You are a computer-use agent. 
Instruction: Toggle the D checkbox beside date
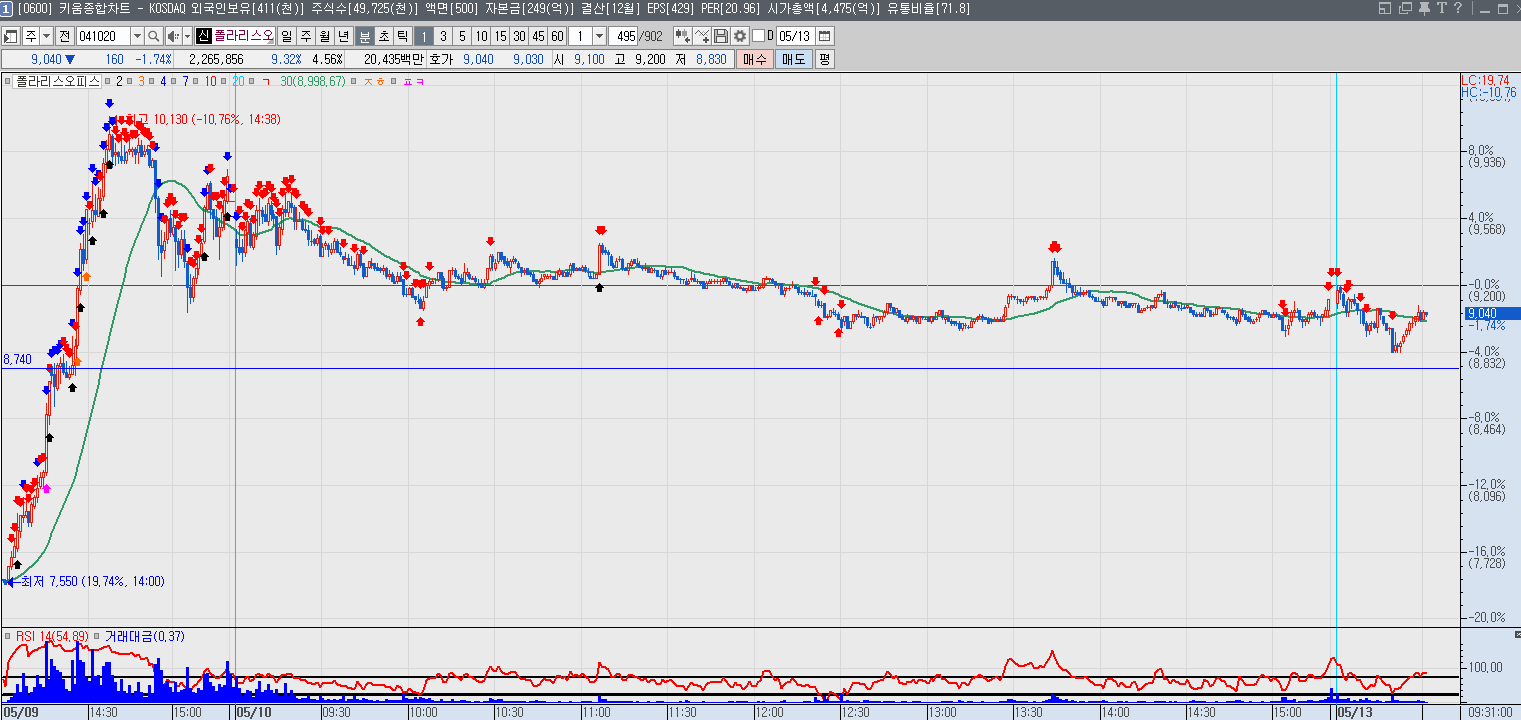pyautogui.click(x=758, y=36)
